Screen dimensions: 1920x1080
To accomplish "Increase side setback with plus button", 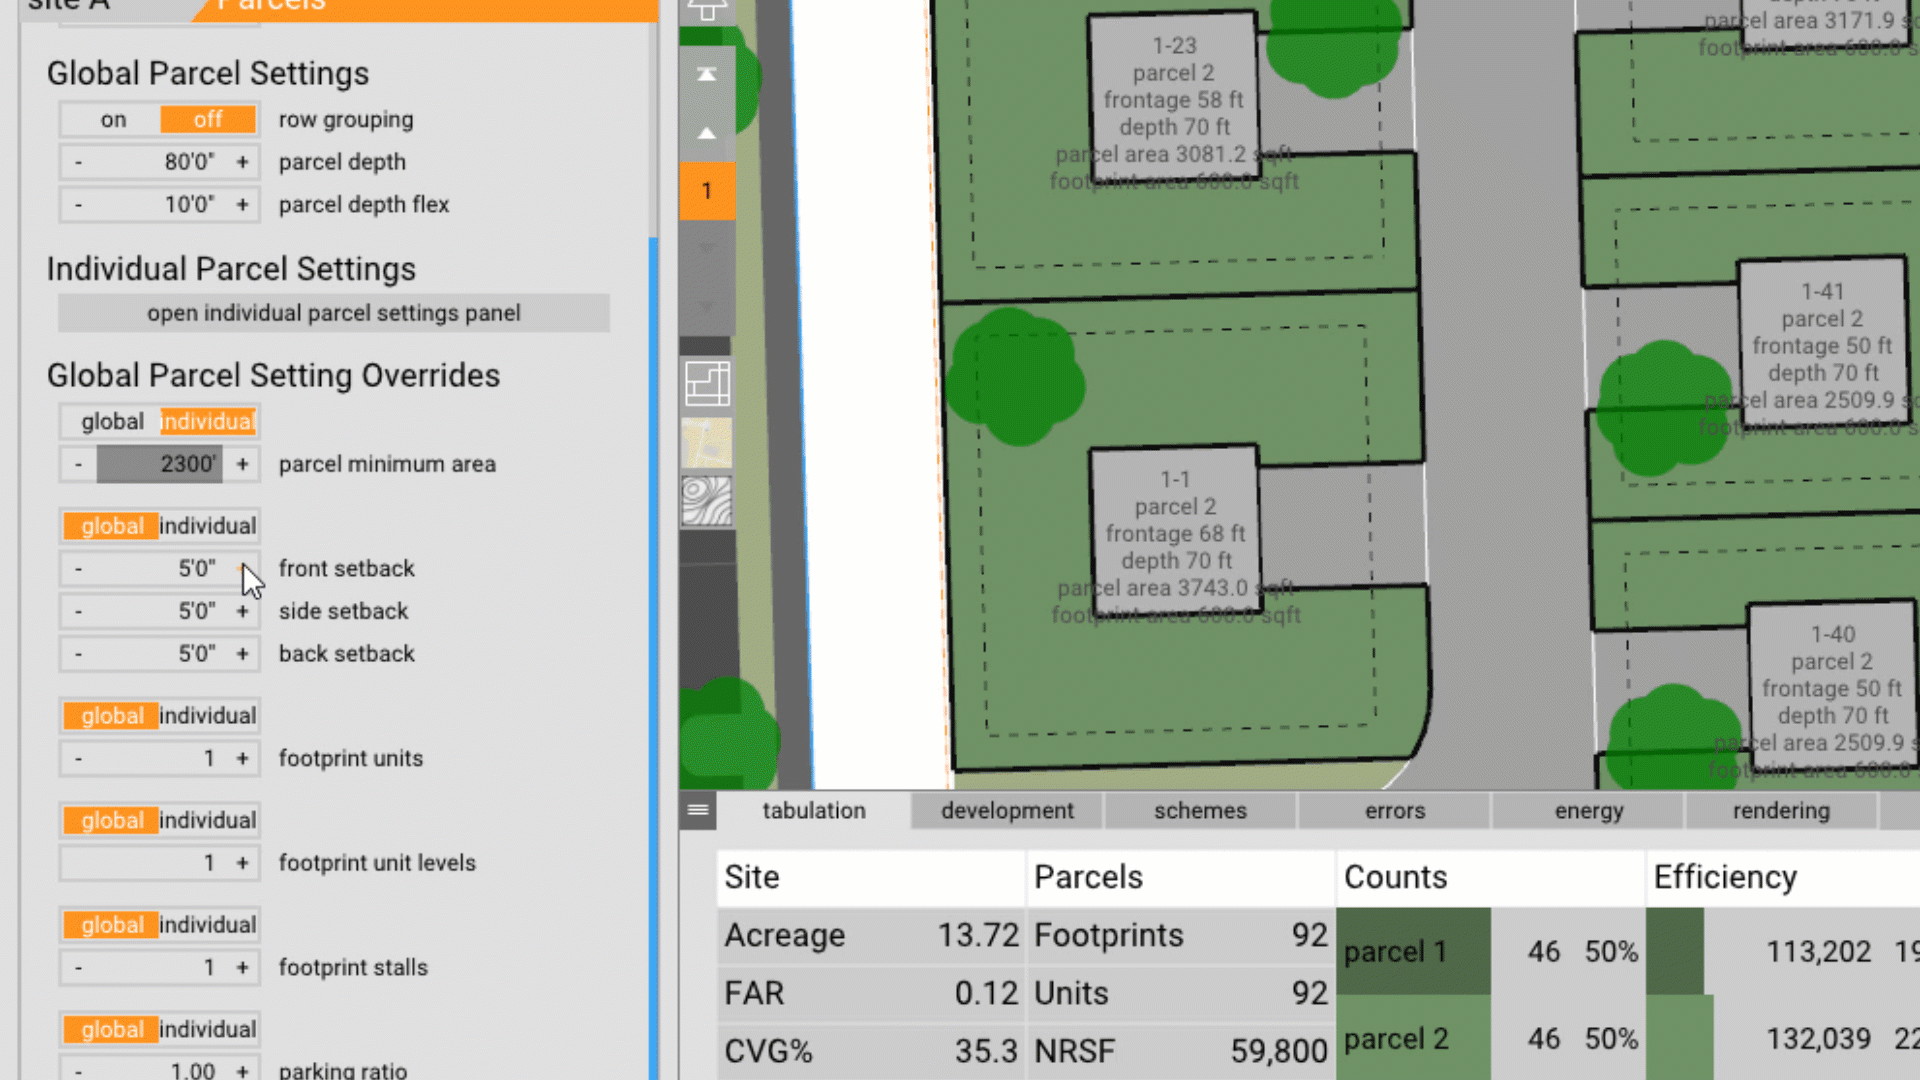I will pos(242,611).
